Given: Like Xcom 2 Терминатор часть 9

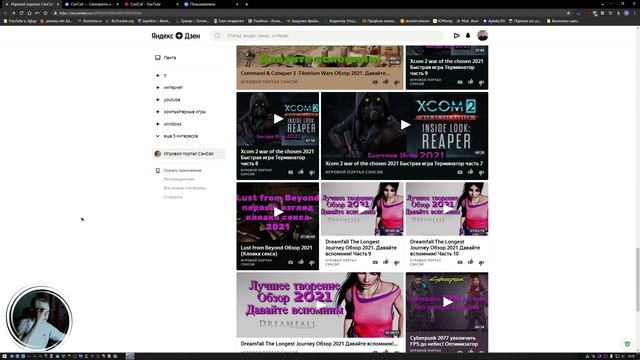Looking at the screenshot, I should (x=471, y=82).
